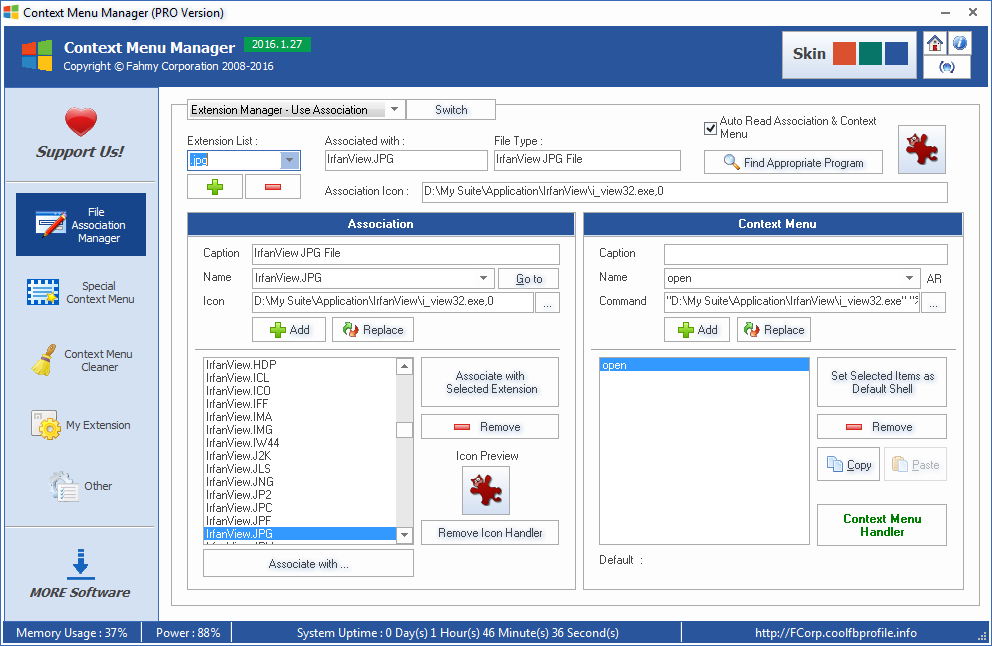The image size is (992, 646).
Task: Select the blue skin color
Action: (896, 54)
